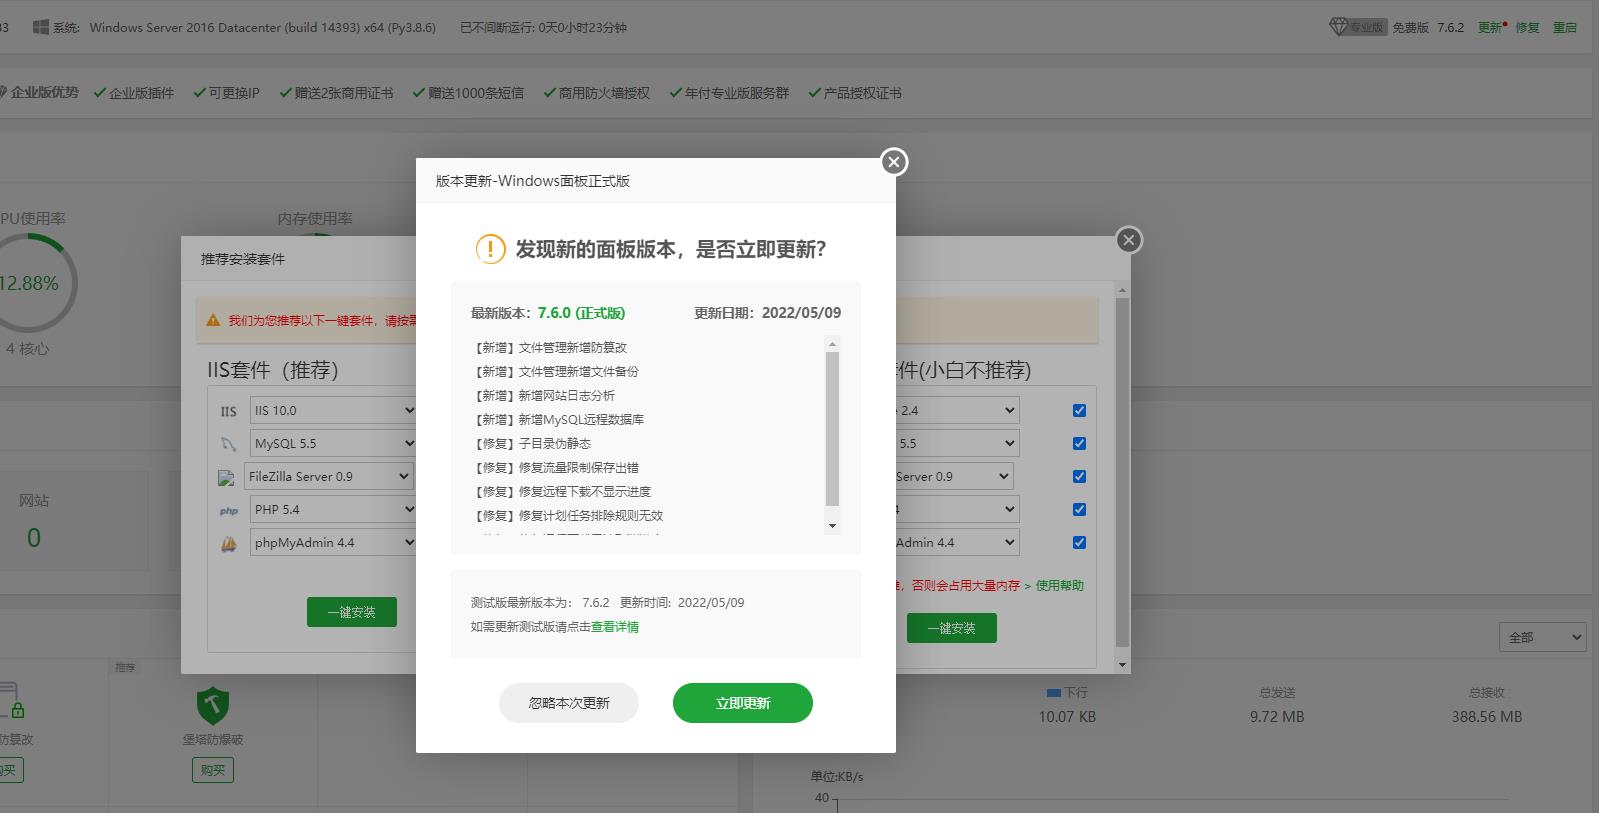Image resolution: width=1599 pixels, height=813 pixels.
Task: Uncheck the checkbox in the 2.4 row
Action: 1079,411
